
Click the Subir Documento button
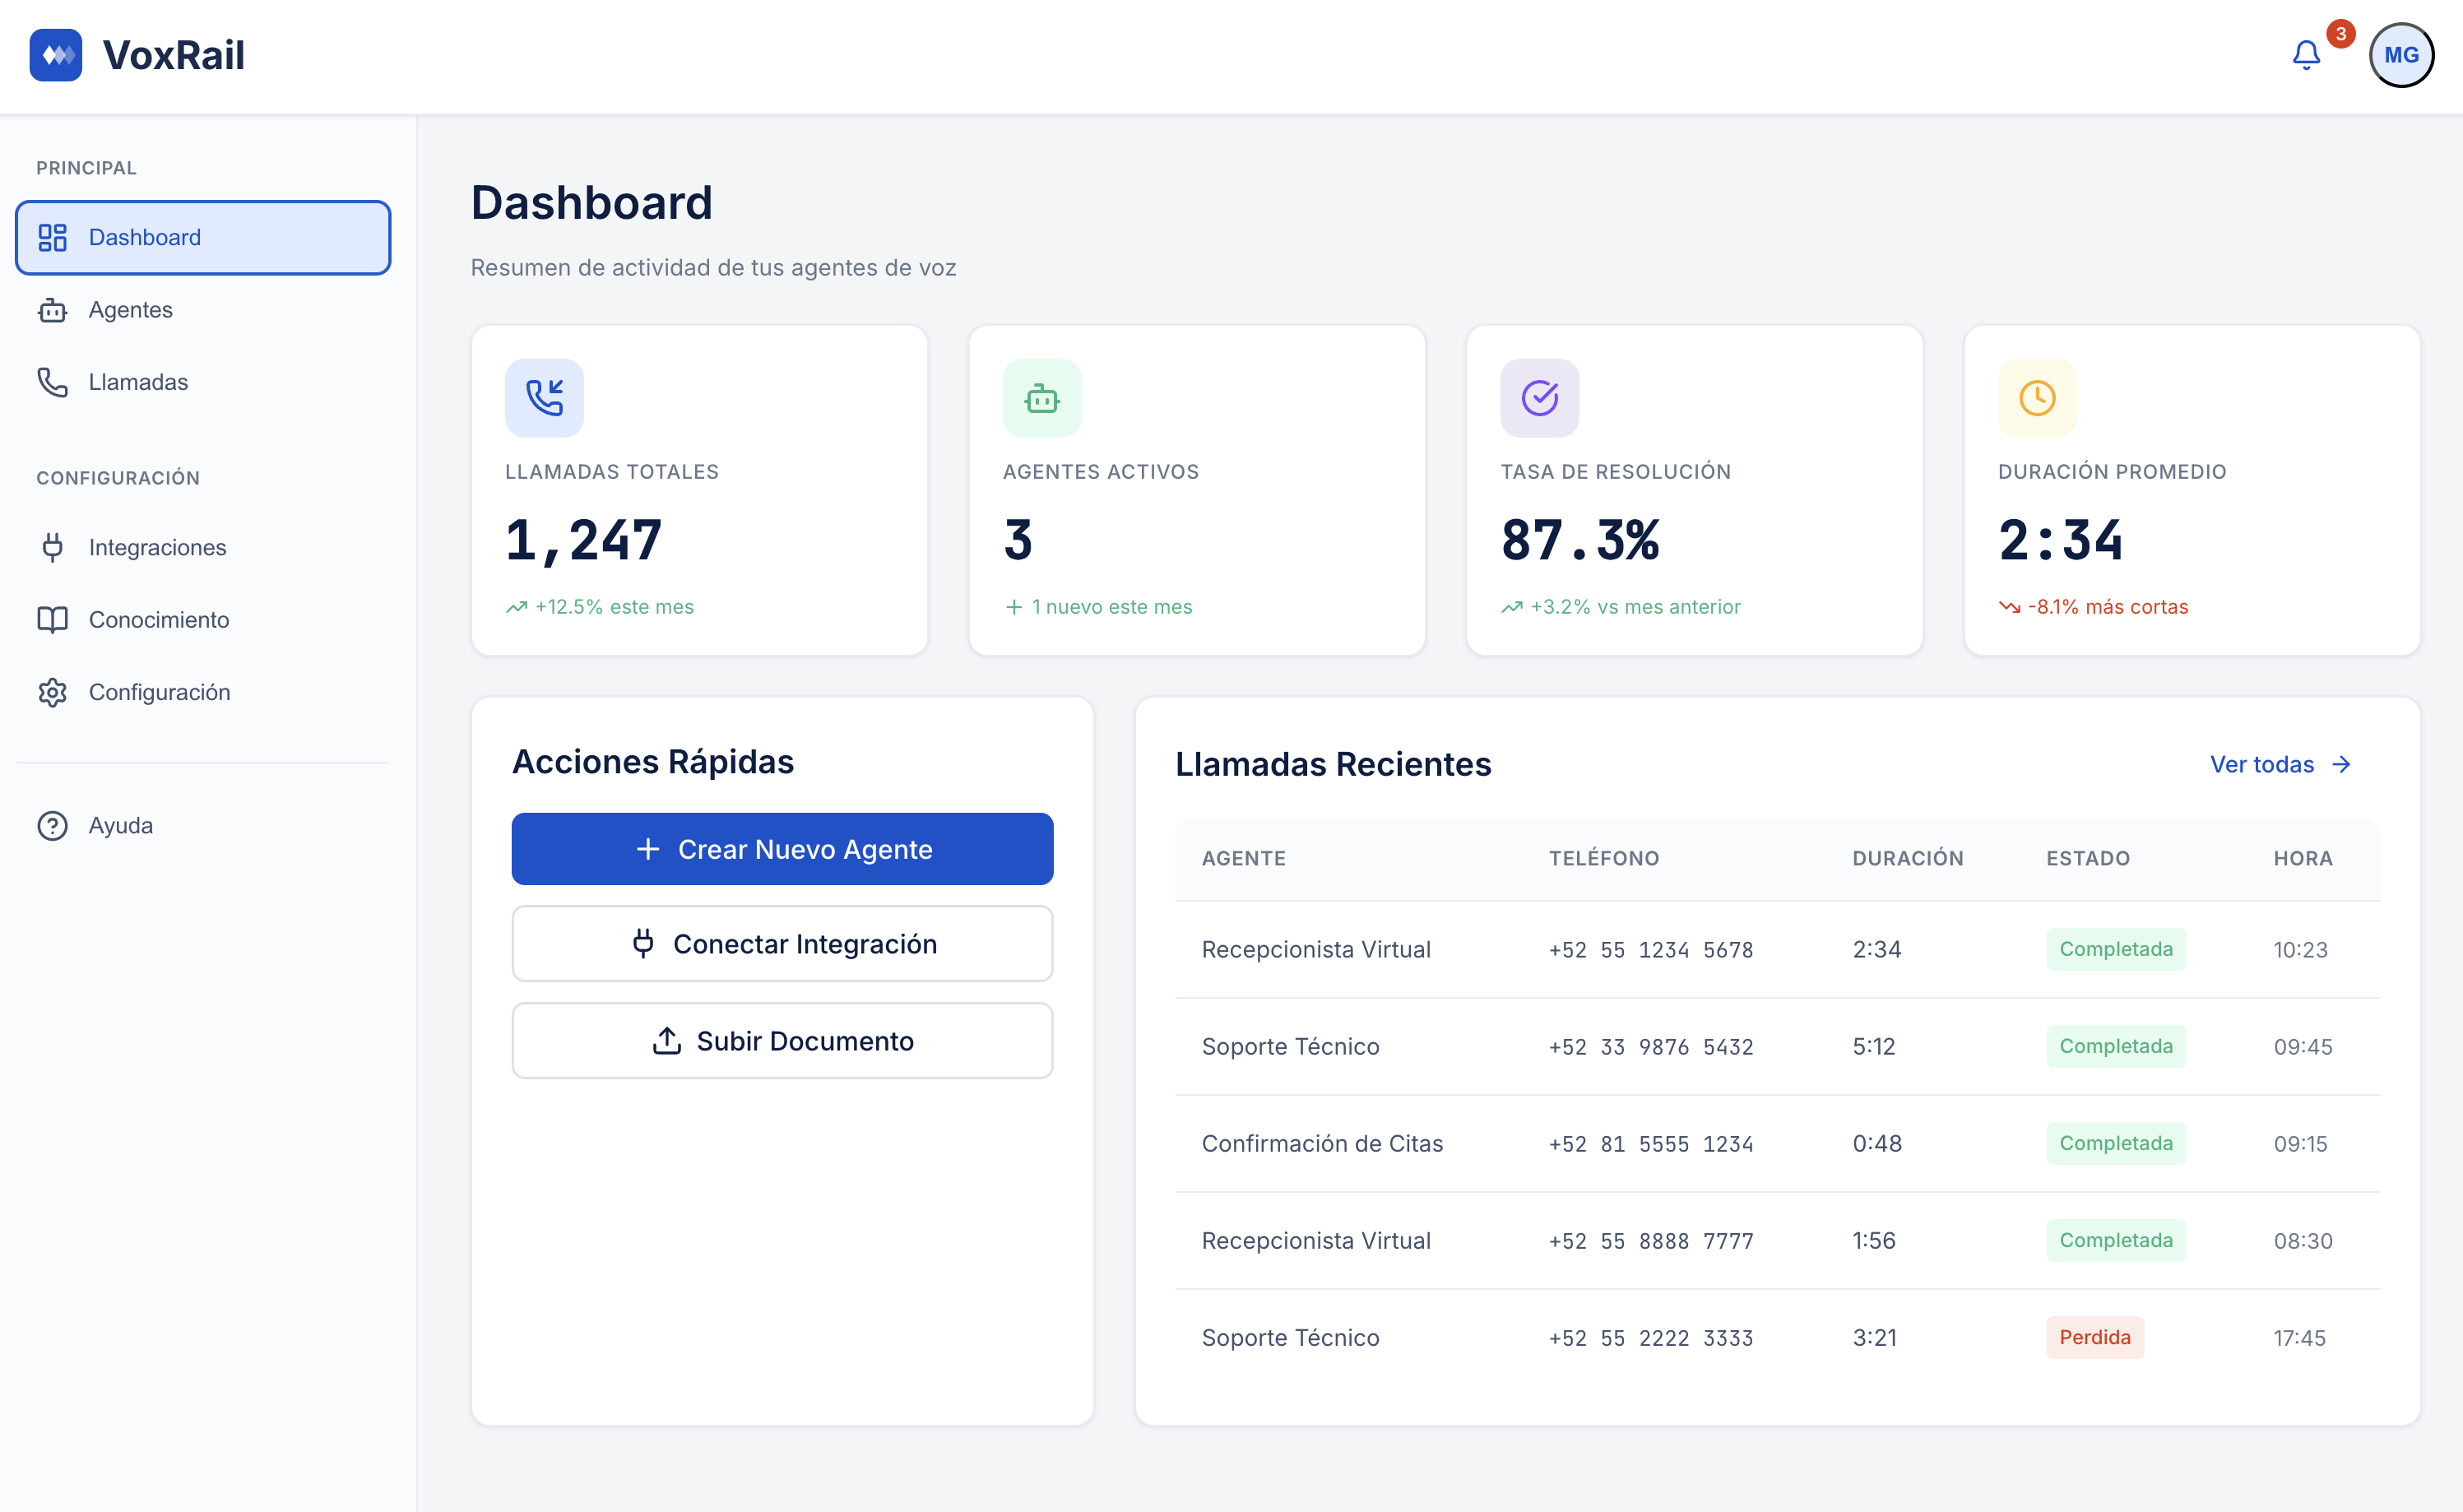[x=782, y=1040]
